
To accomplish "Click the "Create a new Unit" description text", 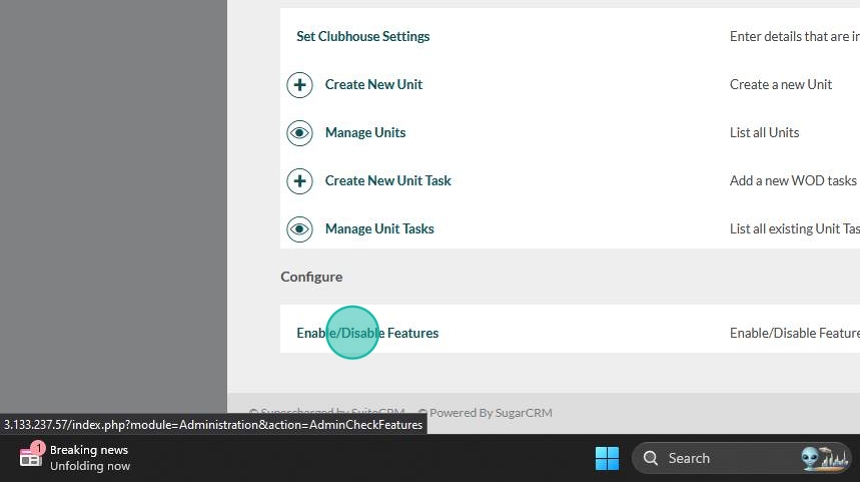I will [780, 85].
